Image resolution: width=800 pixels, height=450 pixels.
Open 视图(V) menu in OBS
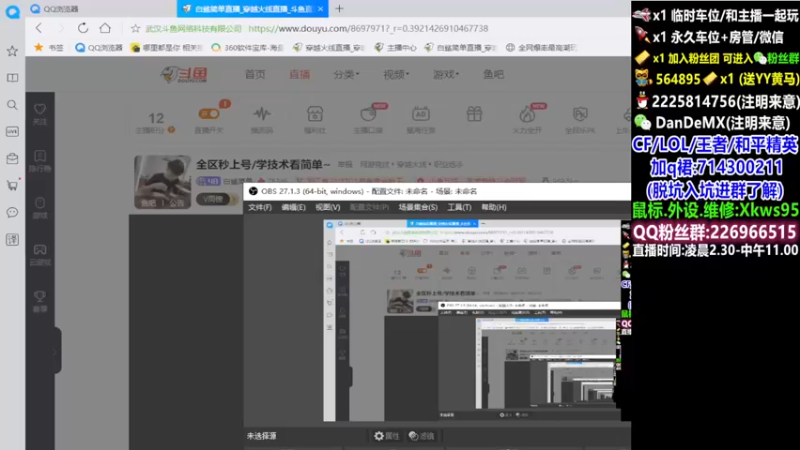[328, 207]
